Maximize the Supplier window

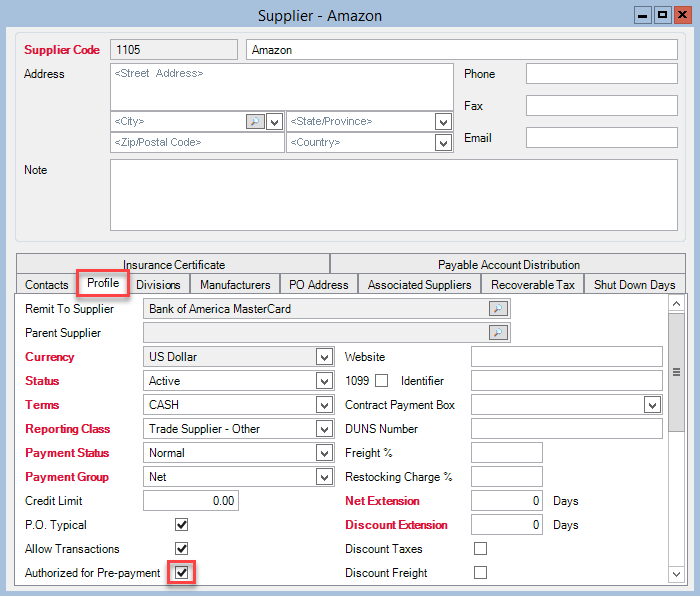(x=662, y=15)
